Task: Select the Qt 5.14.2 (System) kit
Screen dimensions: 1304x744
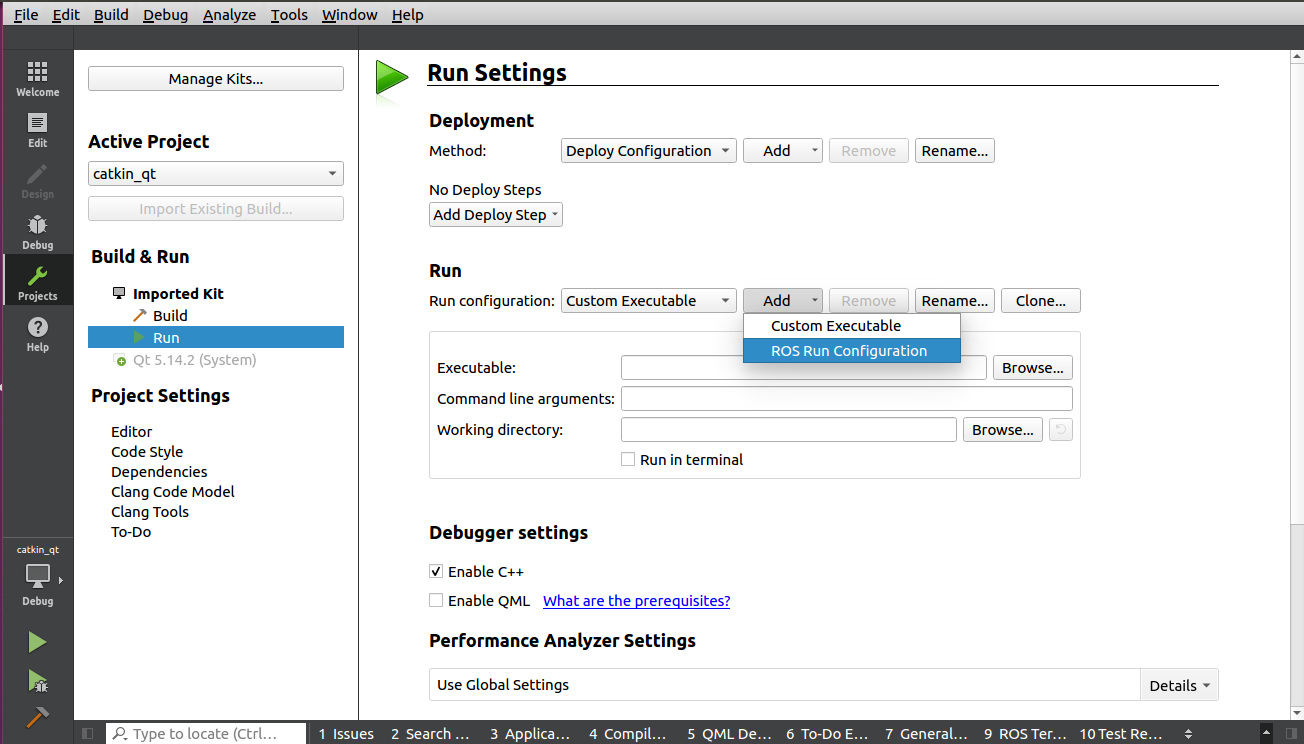Action: pyautogui.click(x=194, y=360)
